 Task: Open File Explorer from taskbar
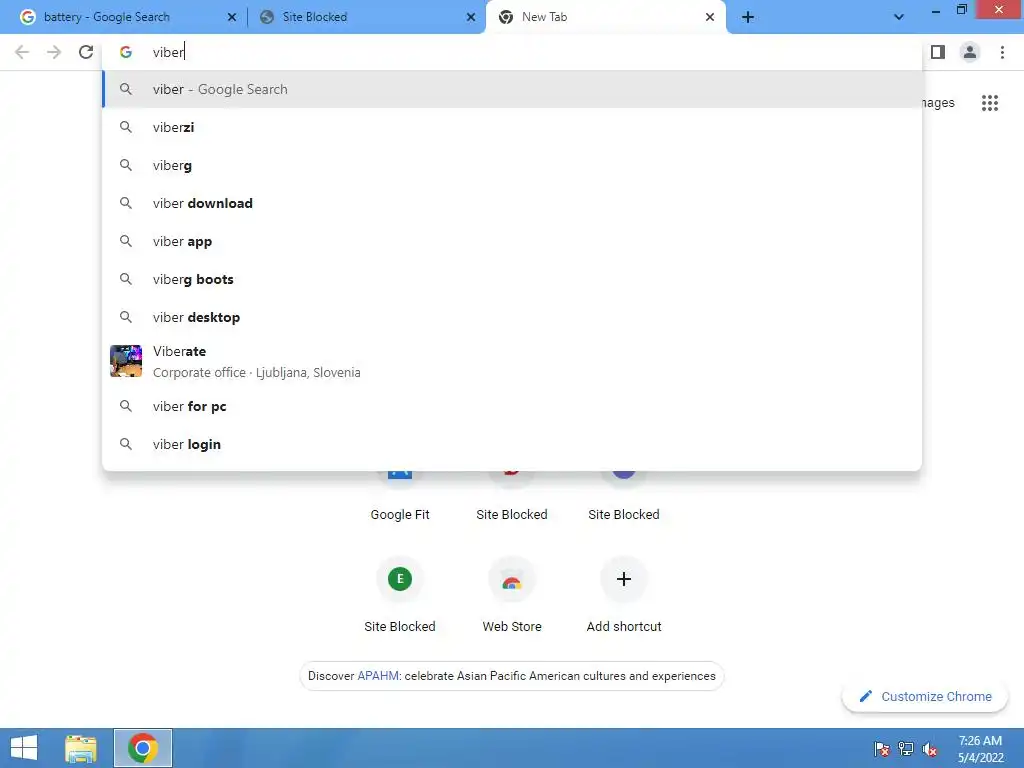(x=81, y=748)
